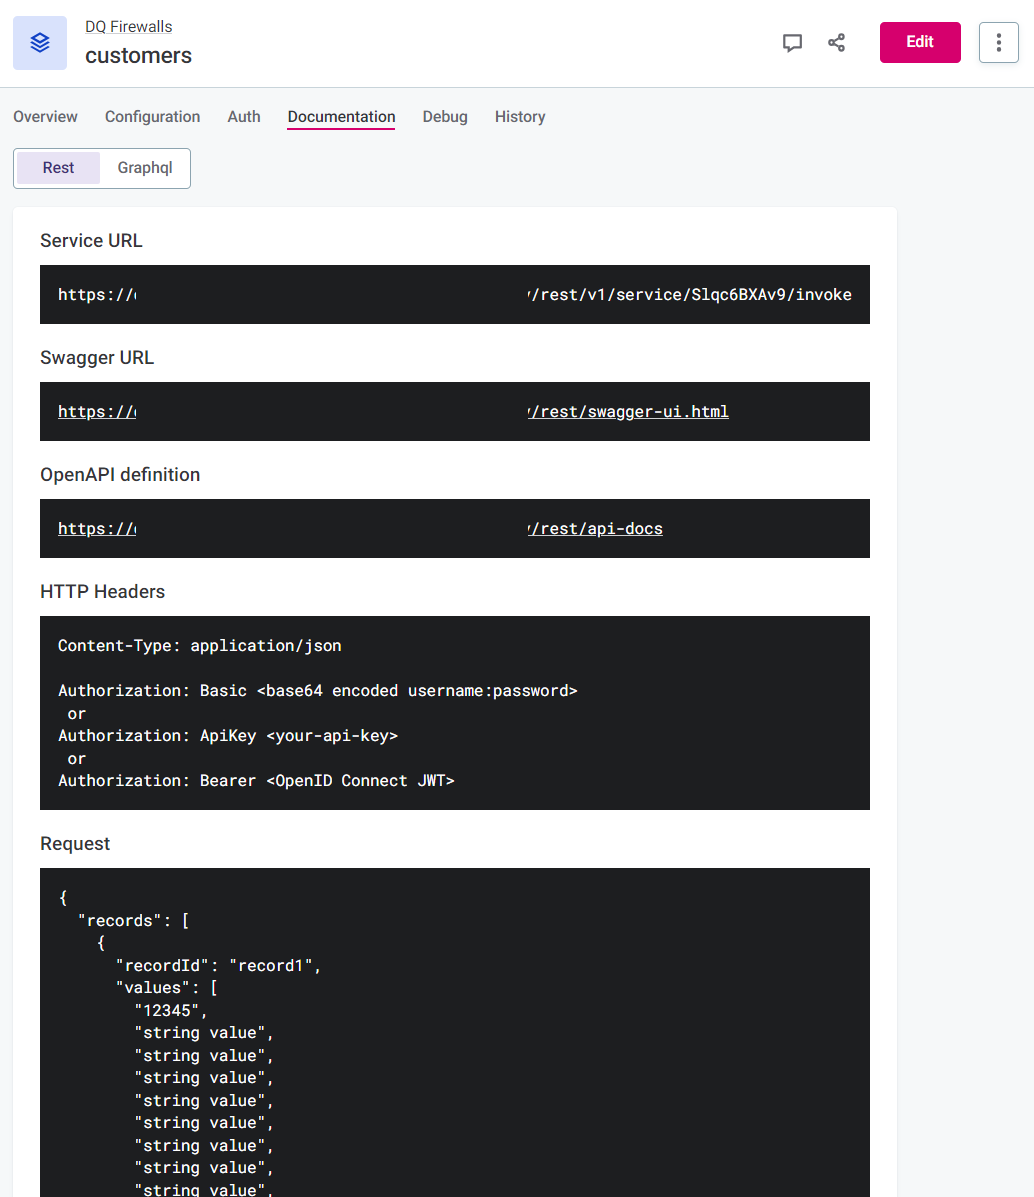Click the HTTP Headers code block
This screenshot has height=1197, width=1034.
[454, 712]
